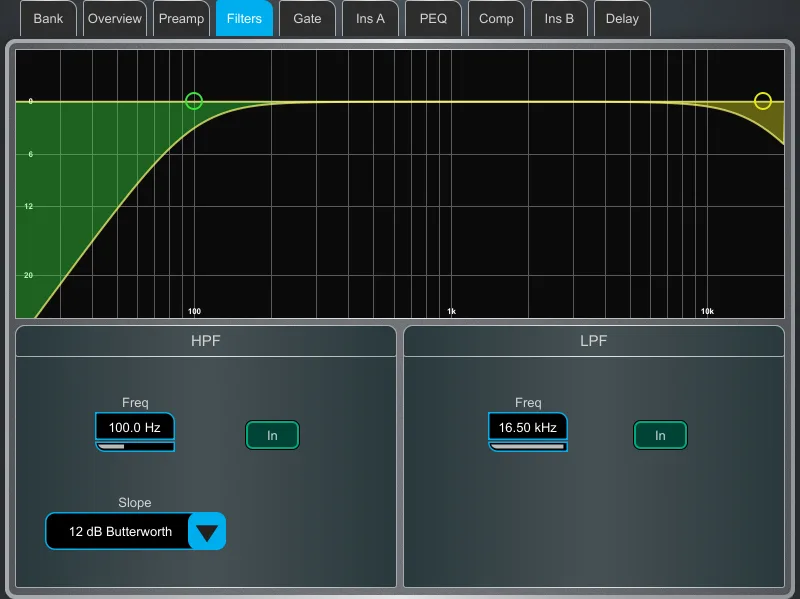Click the 12 dB axis label on graph
Screen dimensions: 800x599
29,206
